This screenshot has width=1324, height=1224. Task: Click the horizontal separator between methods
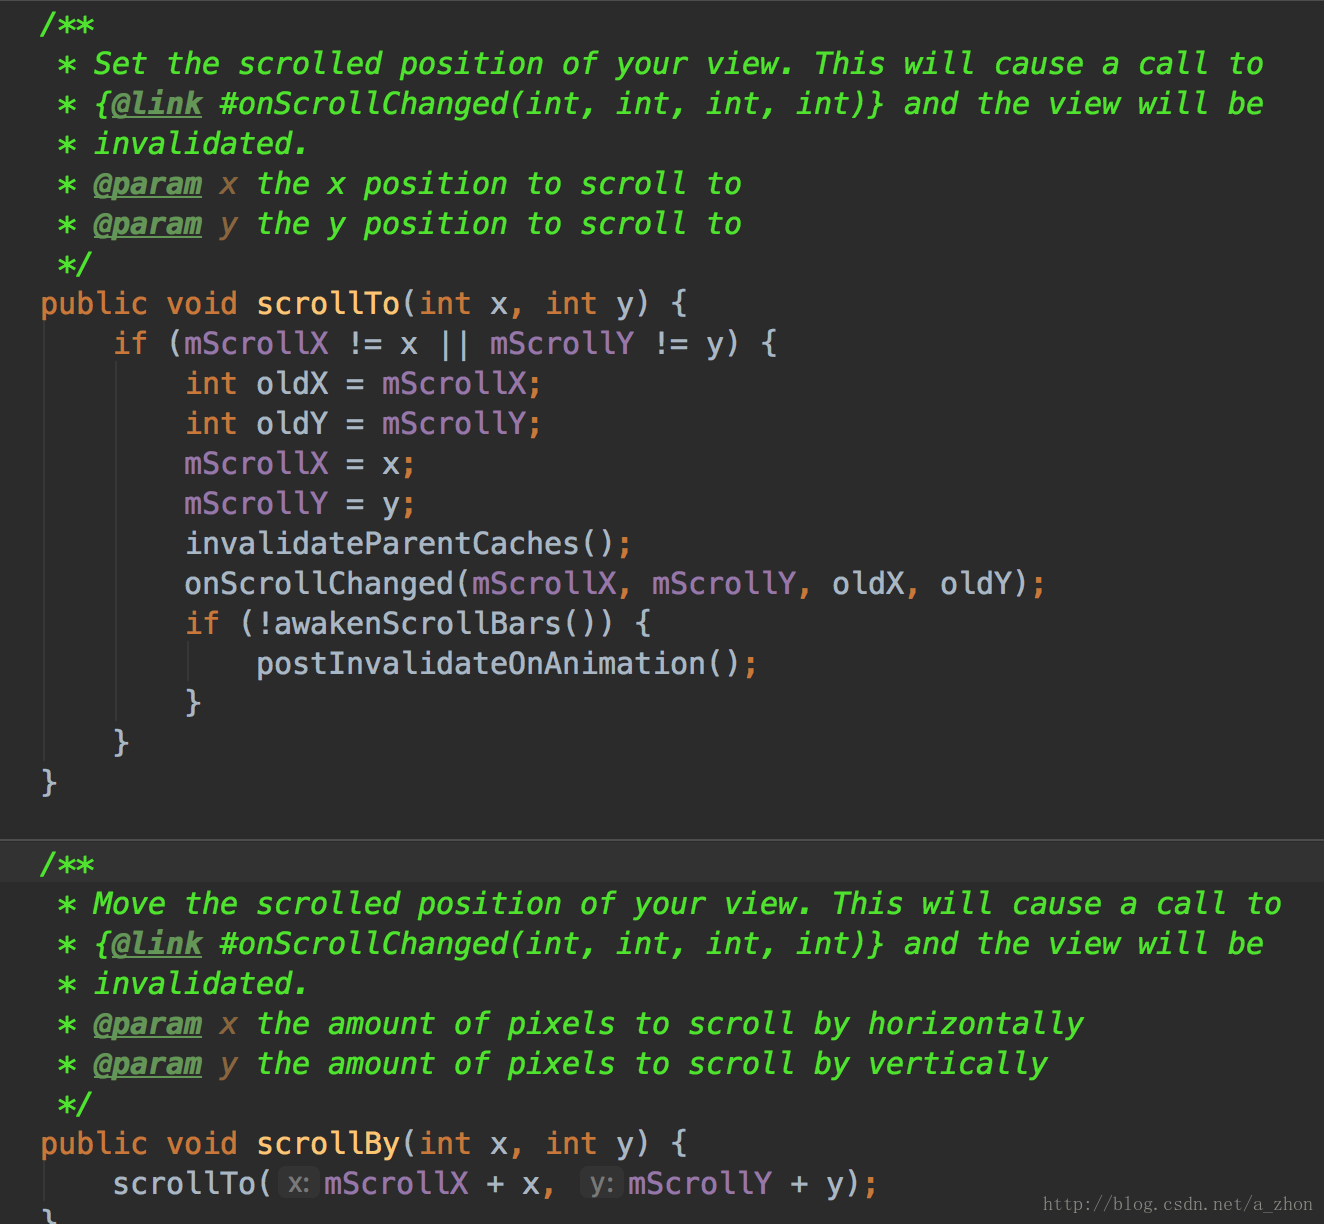pyautogui.click(x=662, y=839)
